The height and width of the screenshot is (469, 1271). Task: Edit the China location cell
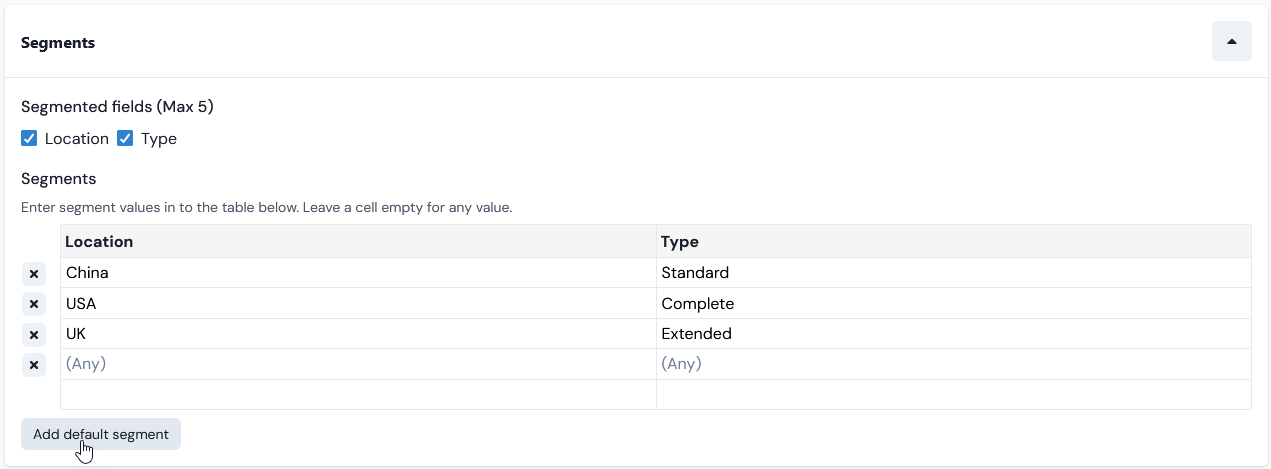(358, 273)
